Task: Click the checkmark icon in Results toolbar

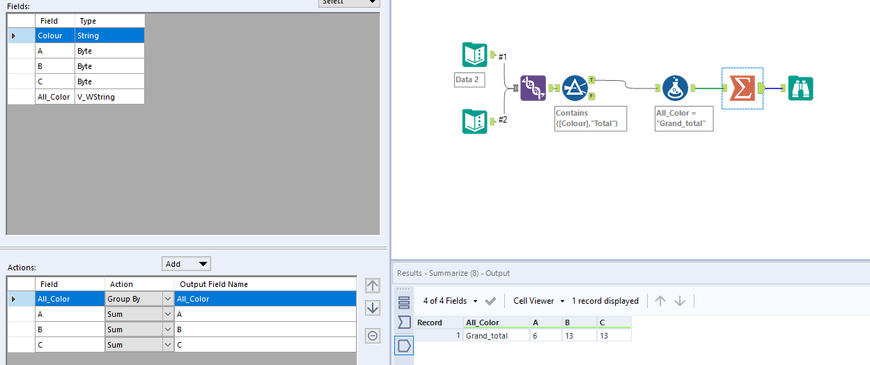Action: point(490,301)
